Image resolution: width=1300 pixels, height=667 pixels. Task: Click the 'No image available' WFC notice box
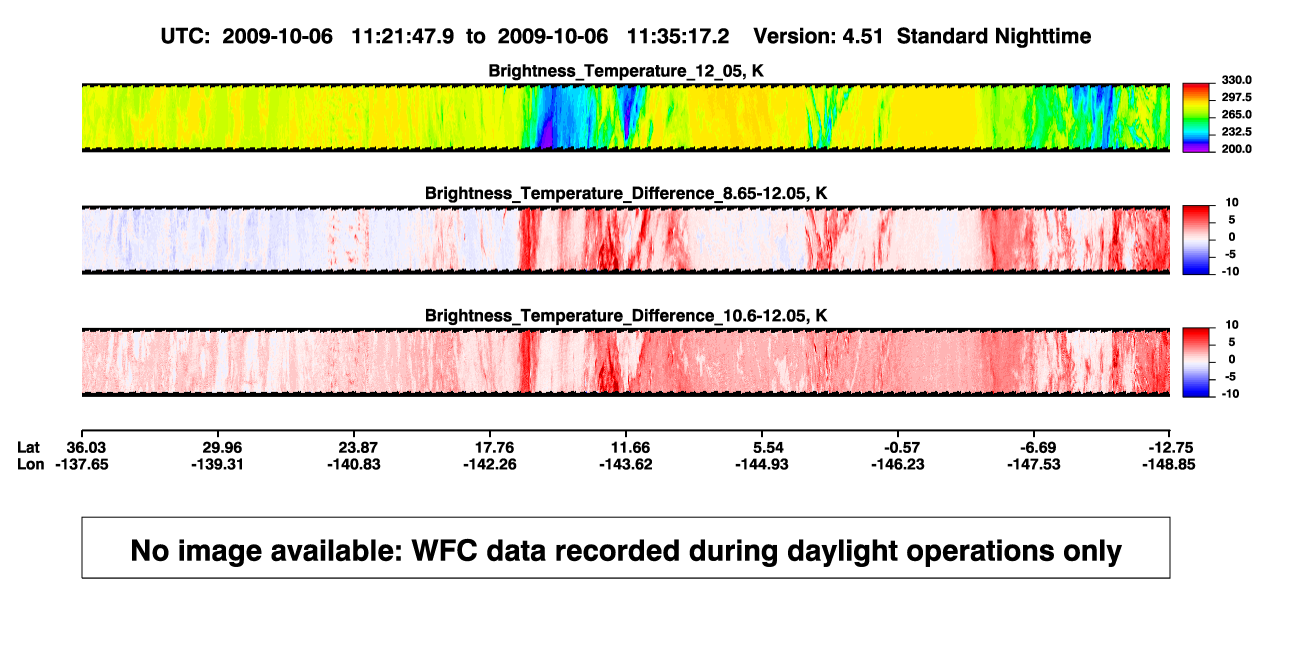625,547
